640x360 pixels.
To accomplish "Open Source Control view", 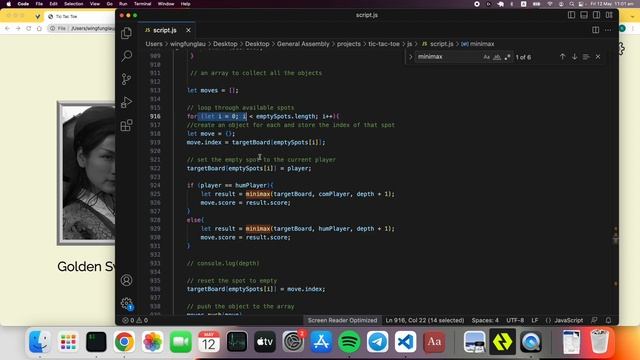I will click(127, 79).
